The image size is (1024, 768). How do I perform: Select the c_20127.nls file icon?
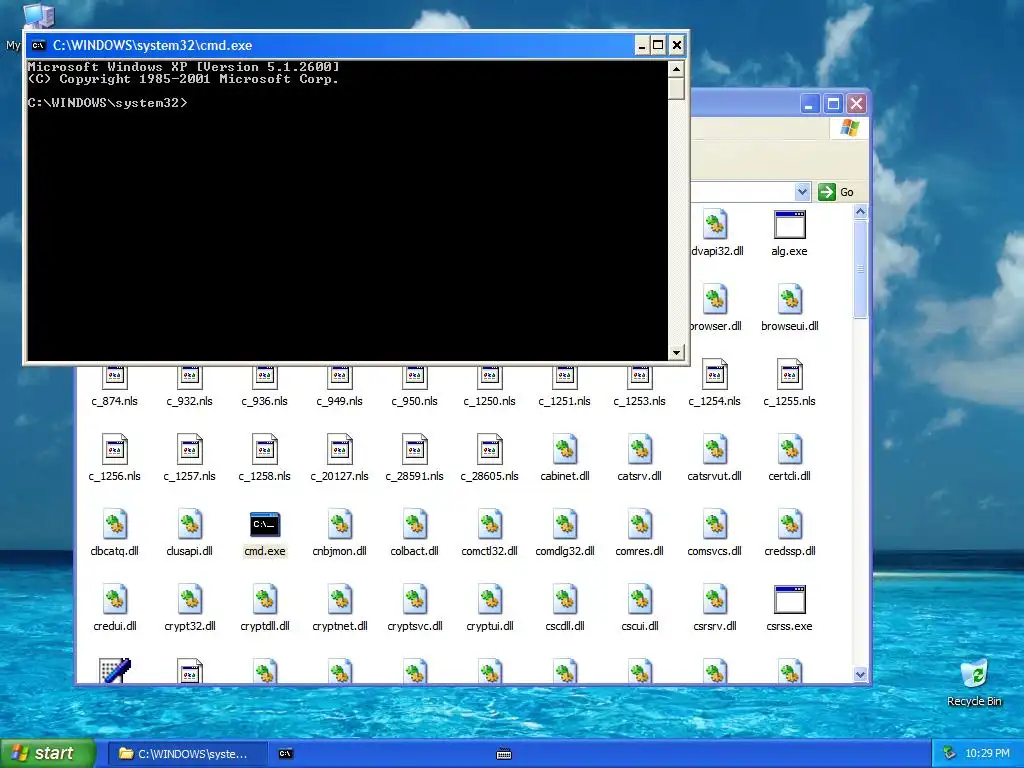pyautogui.click(x=340, y=449)
